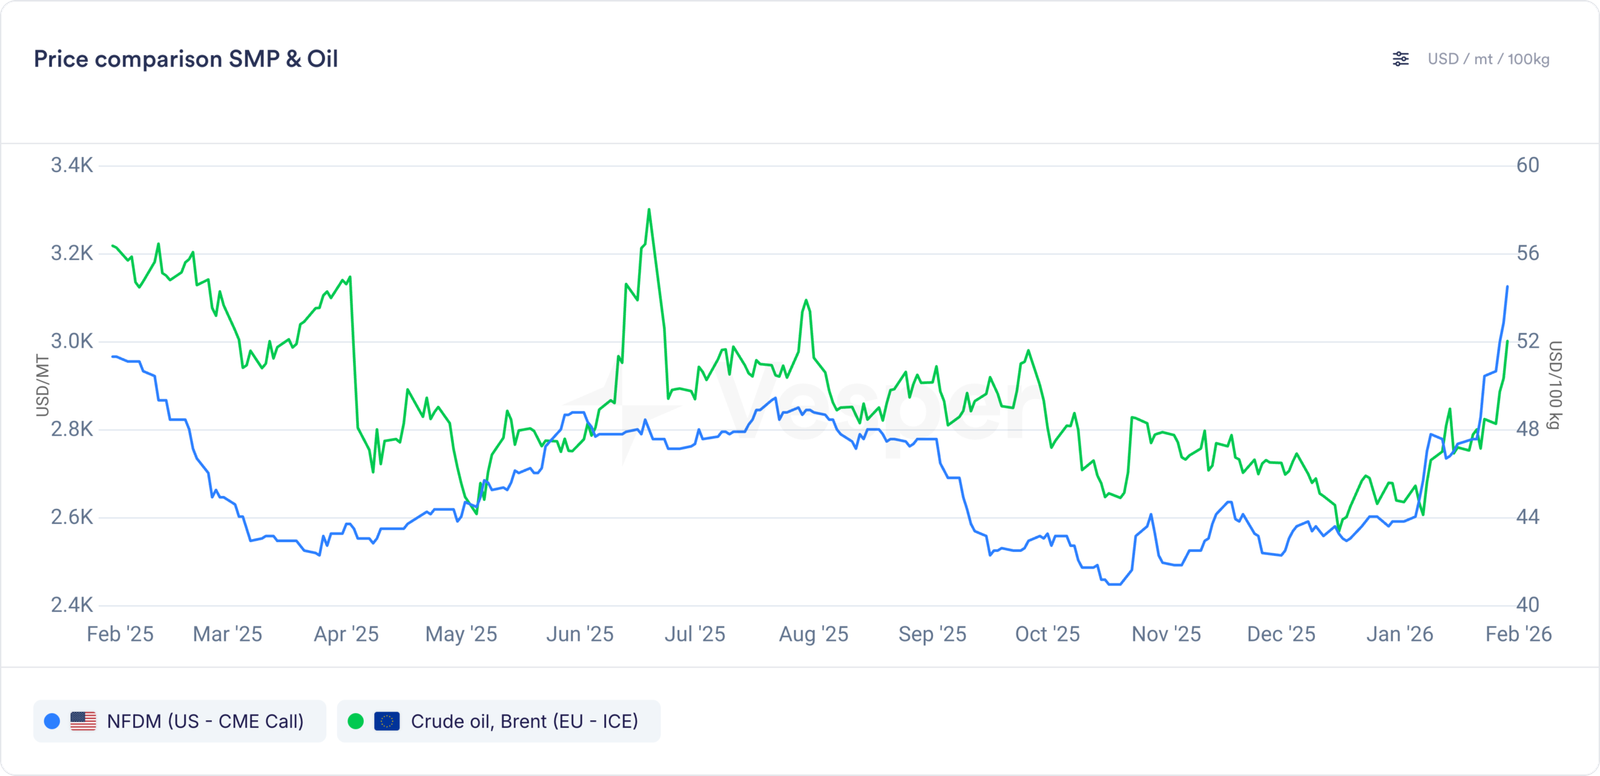The height and width of the screenshot is (776, 1600).
Task: Click the US flag icon in legend
Action: pos(83,721)
